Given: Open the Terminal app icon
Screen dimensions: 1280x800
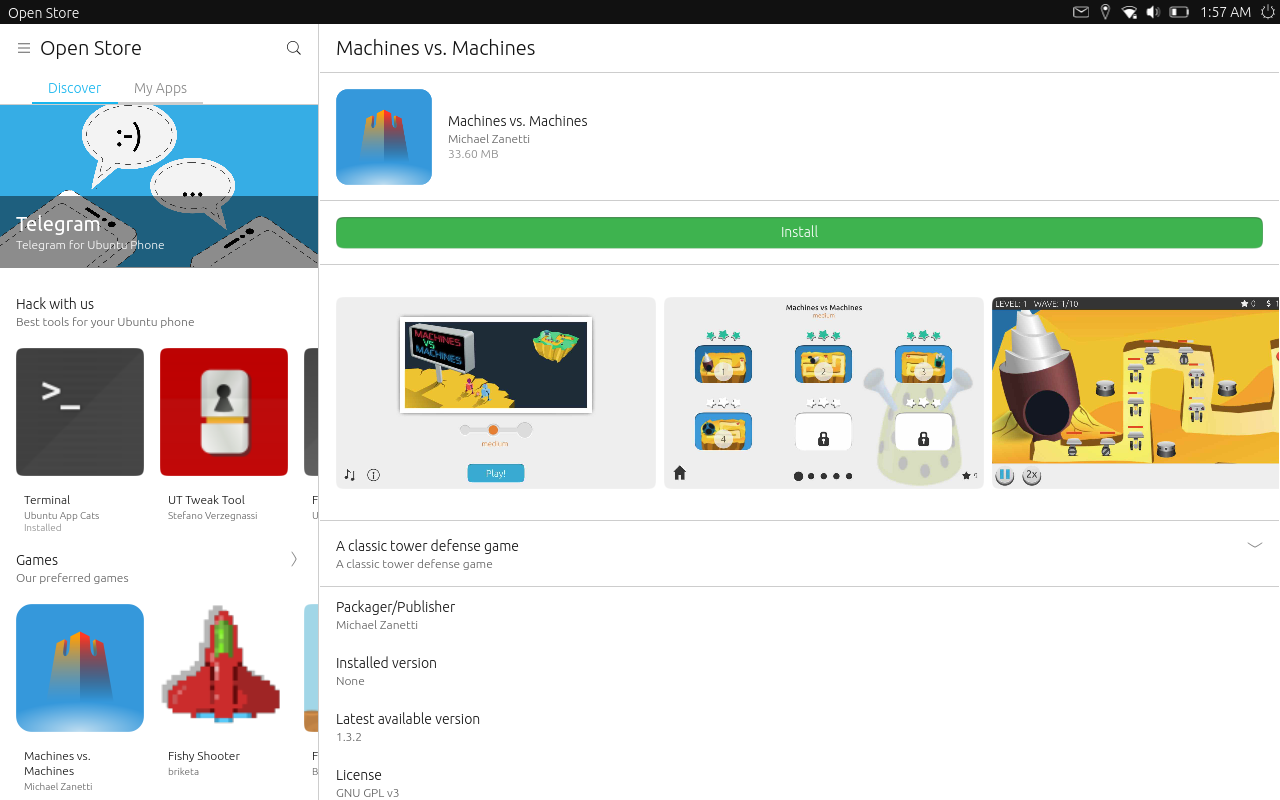Looking at the screenshot, I should tap(80, 412).
